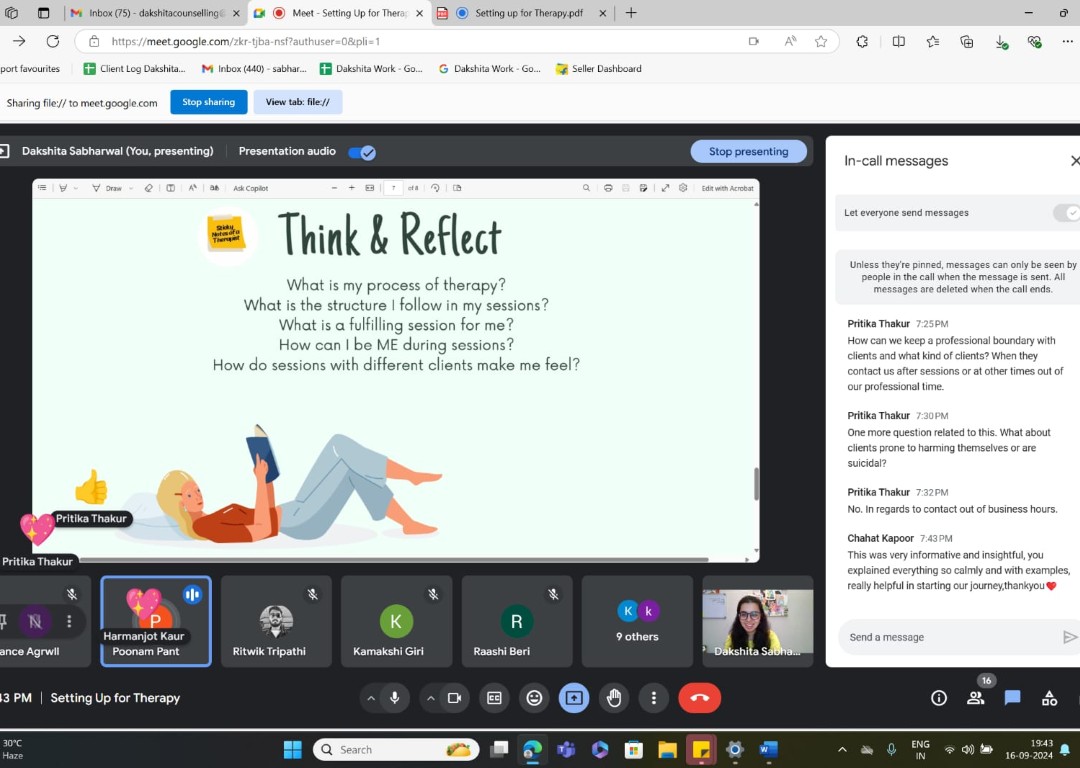Screen dimensions: 1080x768
Task: Expand the camera video settings chevron
Action: coord(430,698)
